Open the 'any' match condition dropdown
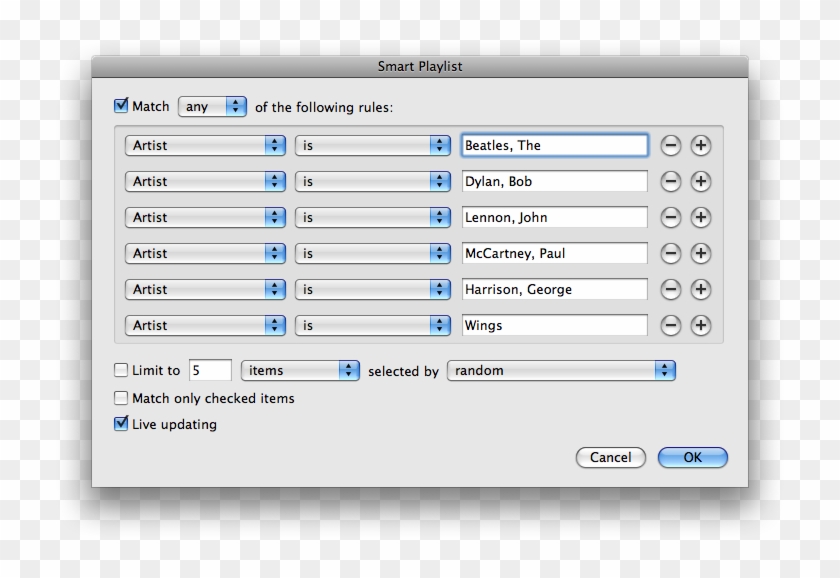Viewport: 840px width, 578px height. point(212,106)
